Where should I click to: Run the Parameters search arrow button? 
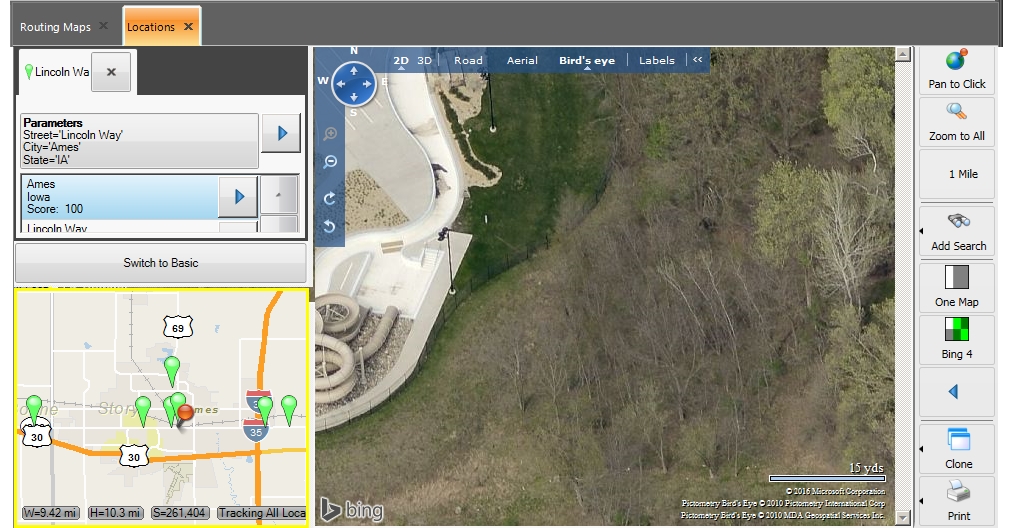tap(281, 133)
